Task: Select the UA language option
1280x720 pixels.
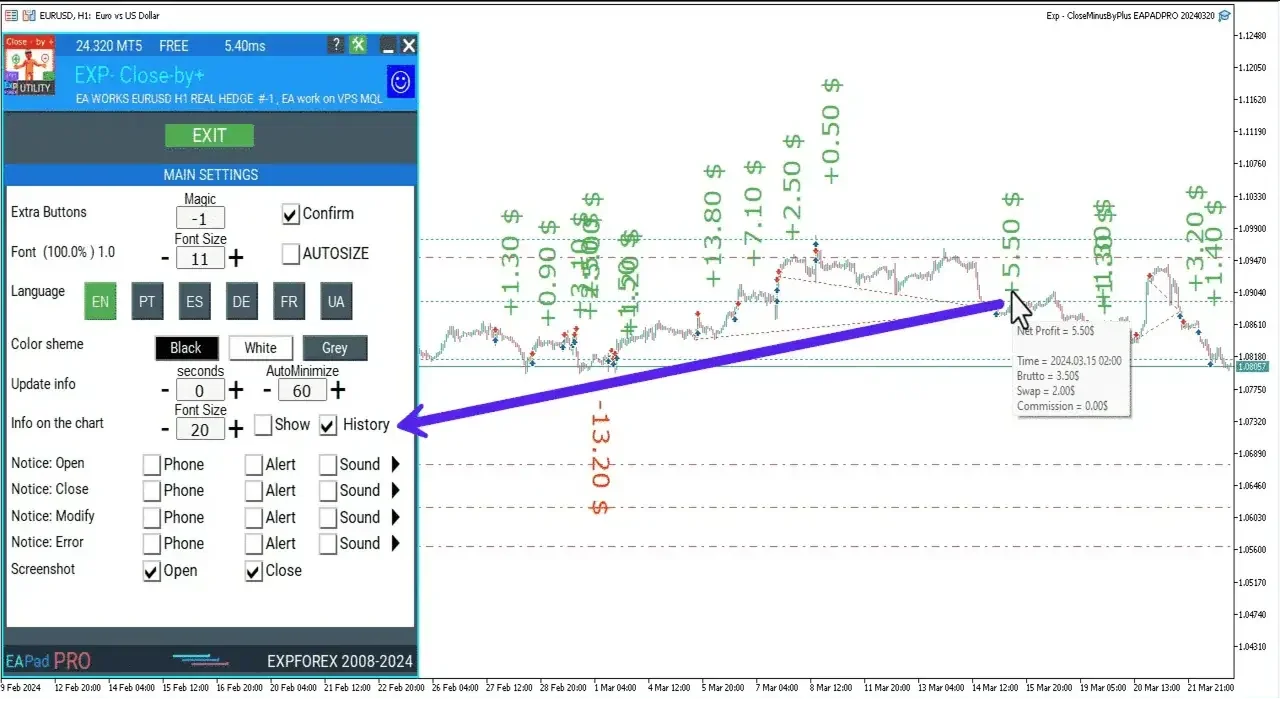Action: [x=336, y=301]
